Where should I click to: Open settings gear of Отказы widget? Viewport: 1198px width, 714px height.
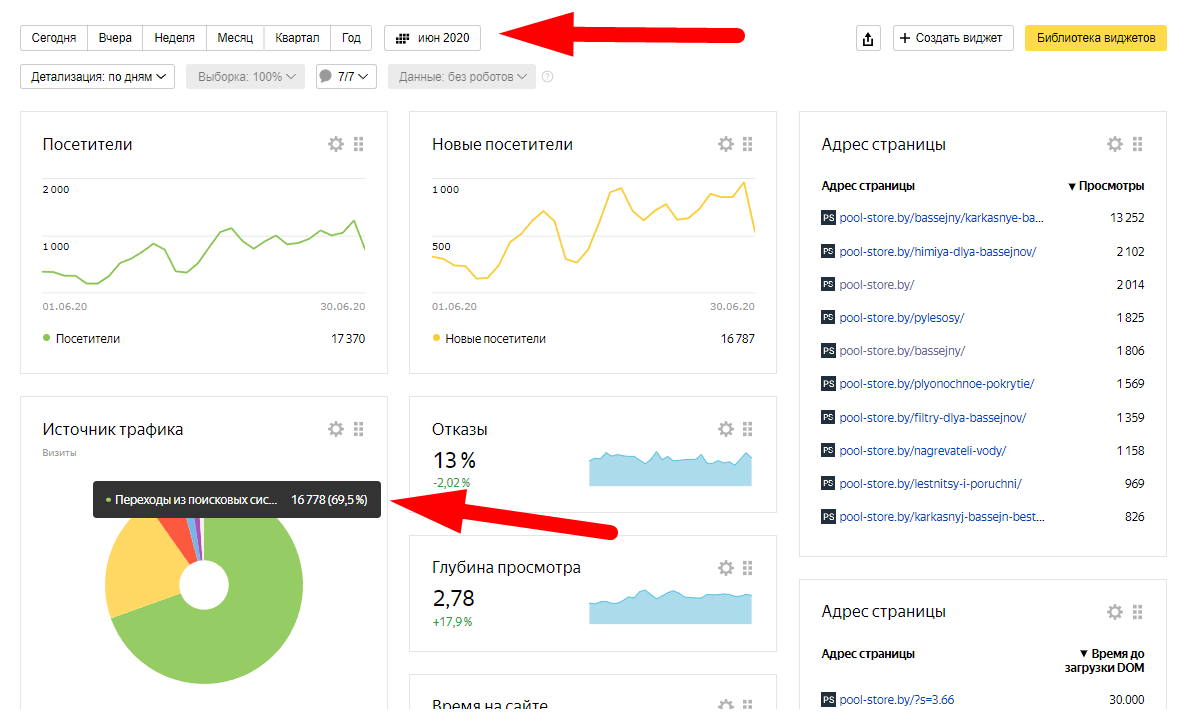coord(726,429)
